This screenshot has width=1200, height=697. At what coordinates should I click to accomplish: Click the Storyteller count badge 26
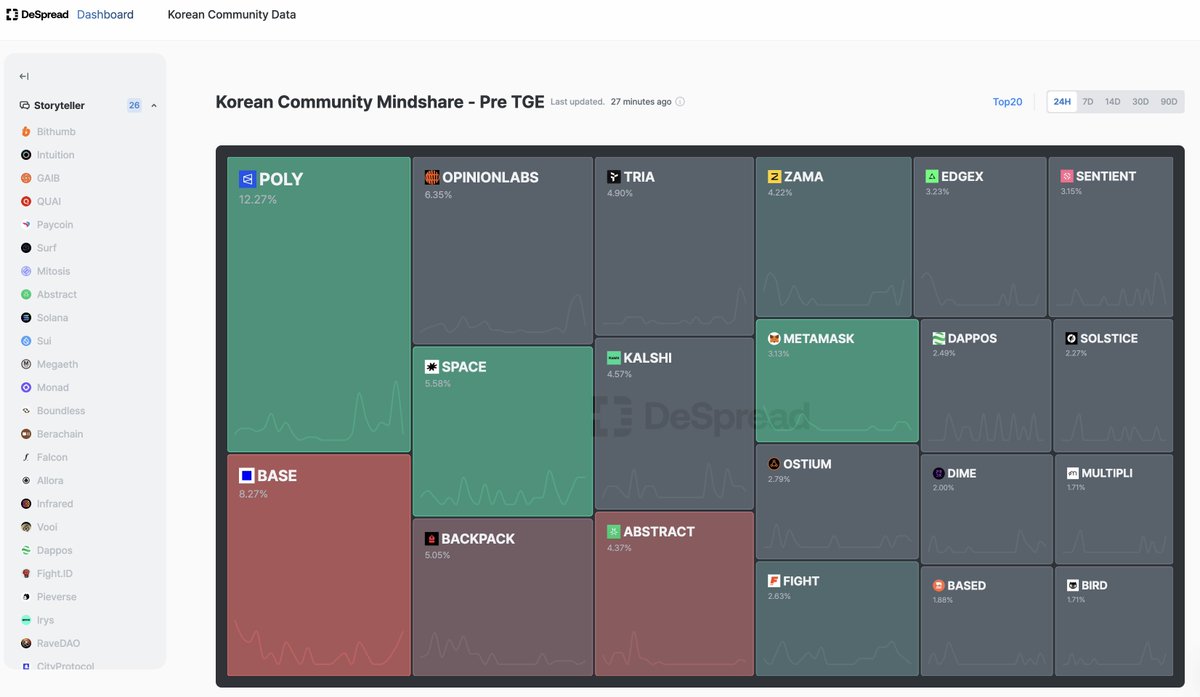pos(134,105)
